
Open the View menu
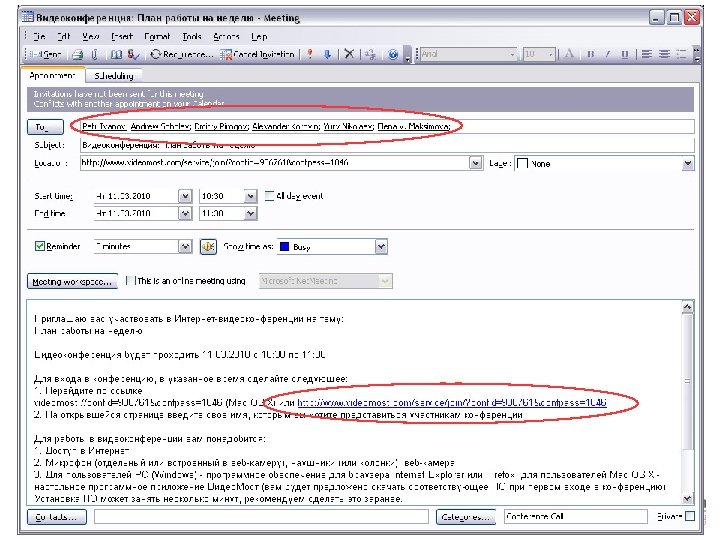[91, 36]
